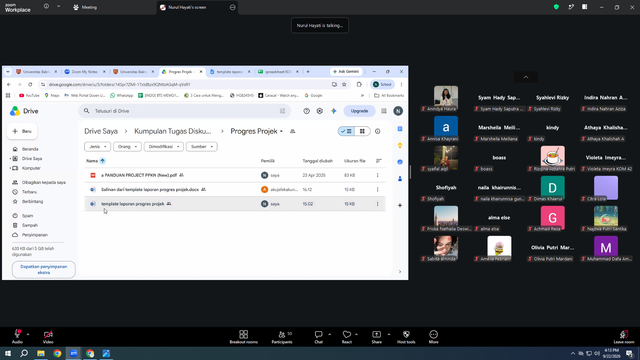The width and height of the screenshot is (640, 360).
Task: Click the Upgrade button in Drive
Action: pos(359,111)
